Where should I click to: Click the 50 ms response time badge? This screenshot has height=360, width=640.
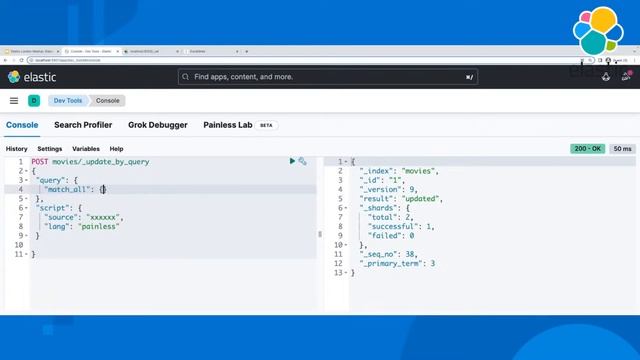622,149
